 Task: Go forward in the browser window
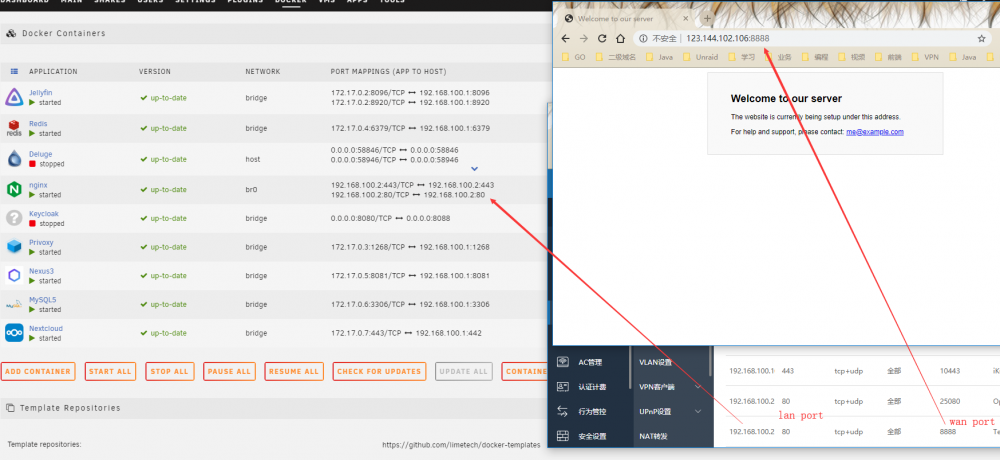584,38
